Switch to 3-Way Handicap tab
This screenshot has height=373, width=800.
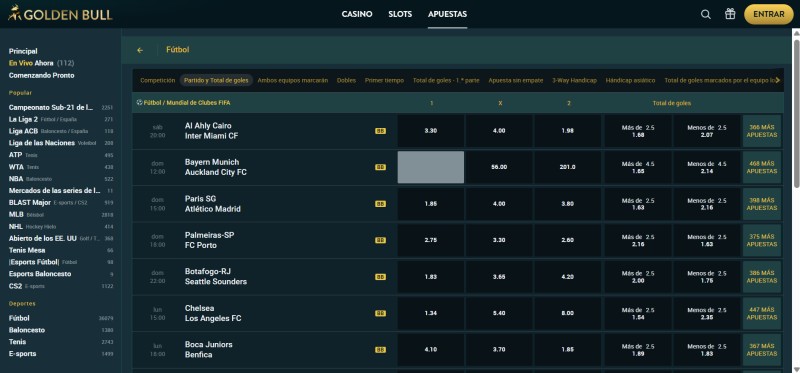574,81
